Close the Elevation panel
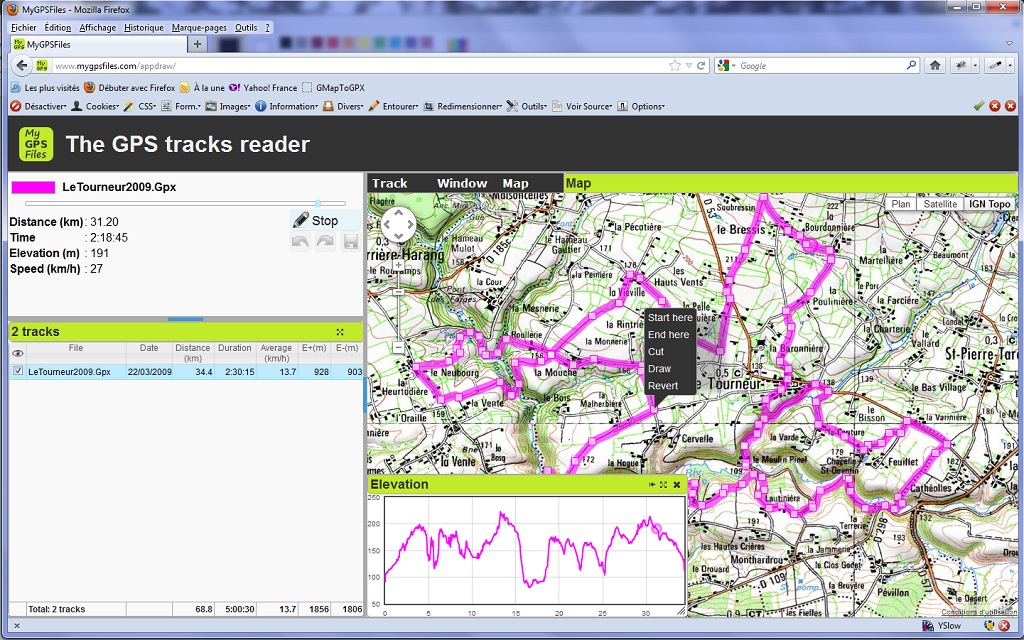 coord(677,485)
